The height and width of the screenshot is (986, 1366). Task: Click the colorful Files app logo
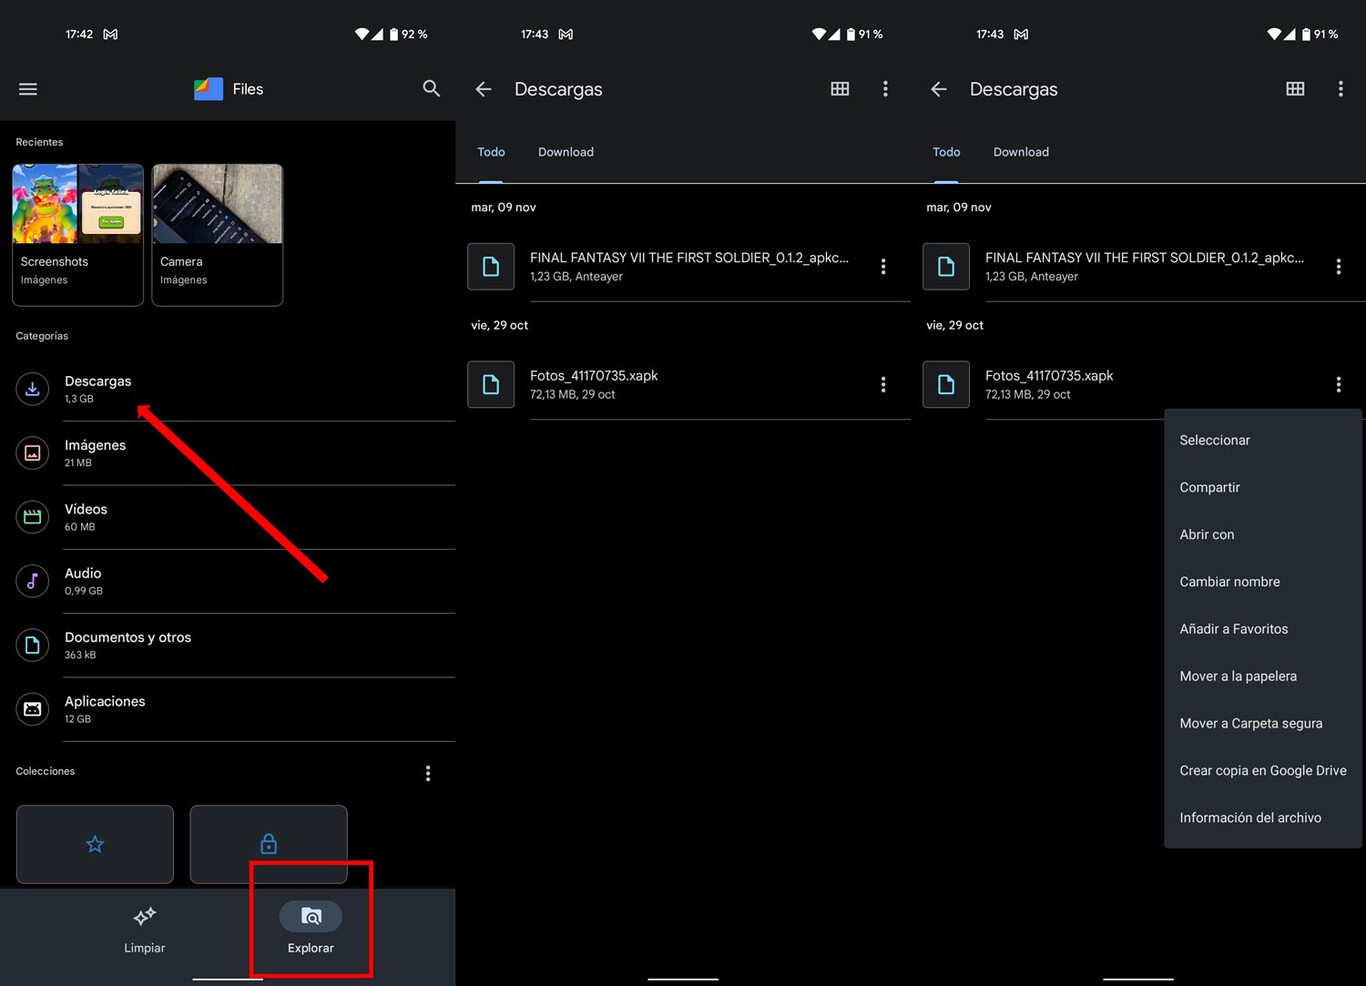pos(208,89)
